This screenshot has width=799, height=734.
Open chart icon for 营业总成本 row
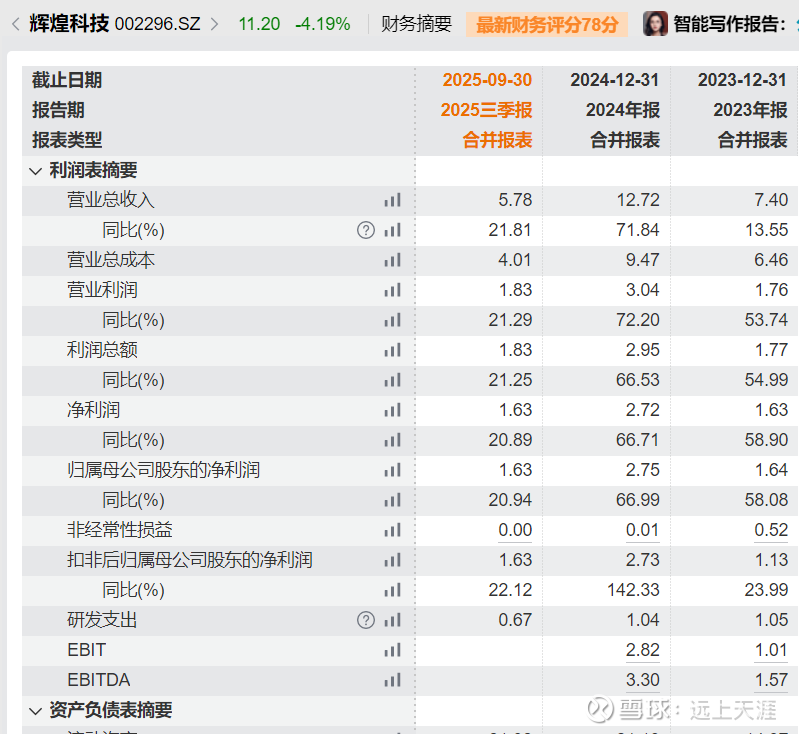[392, 260]
